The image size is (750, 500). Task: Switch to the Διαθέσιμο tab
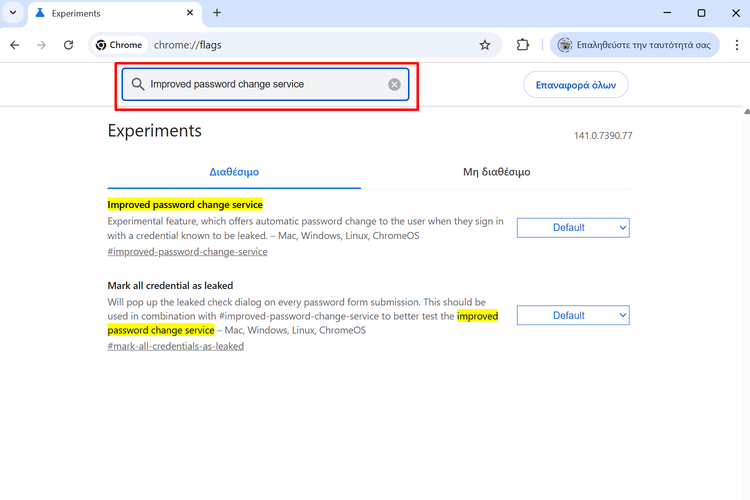point(234,172)
